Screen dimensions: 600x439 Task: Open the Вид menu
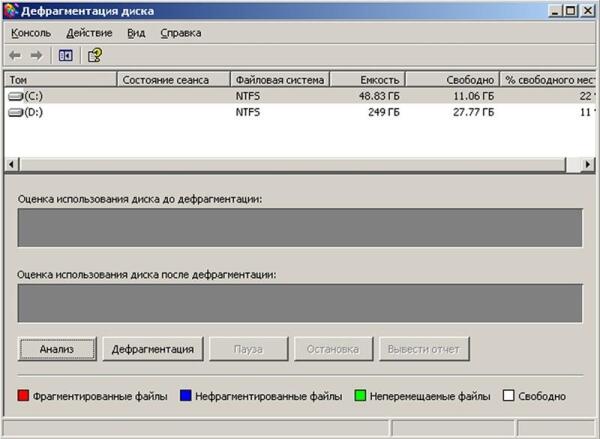pyautogui.click(x=136, y=33)
